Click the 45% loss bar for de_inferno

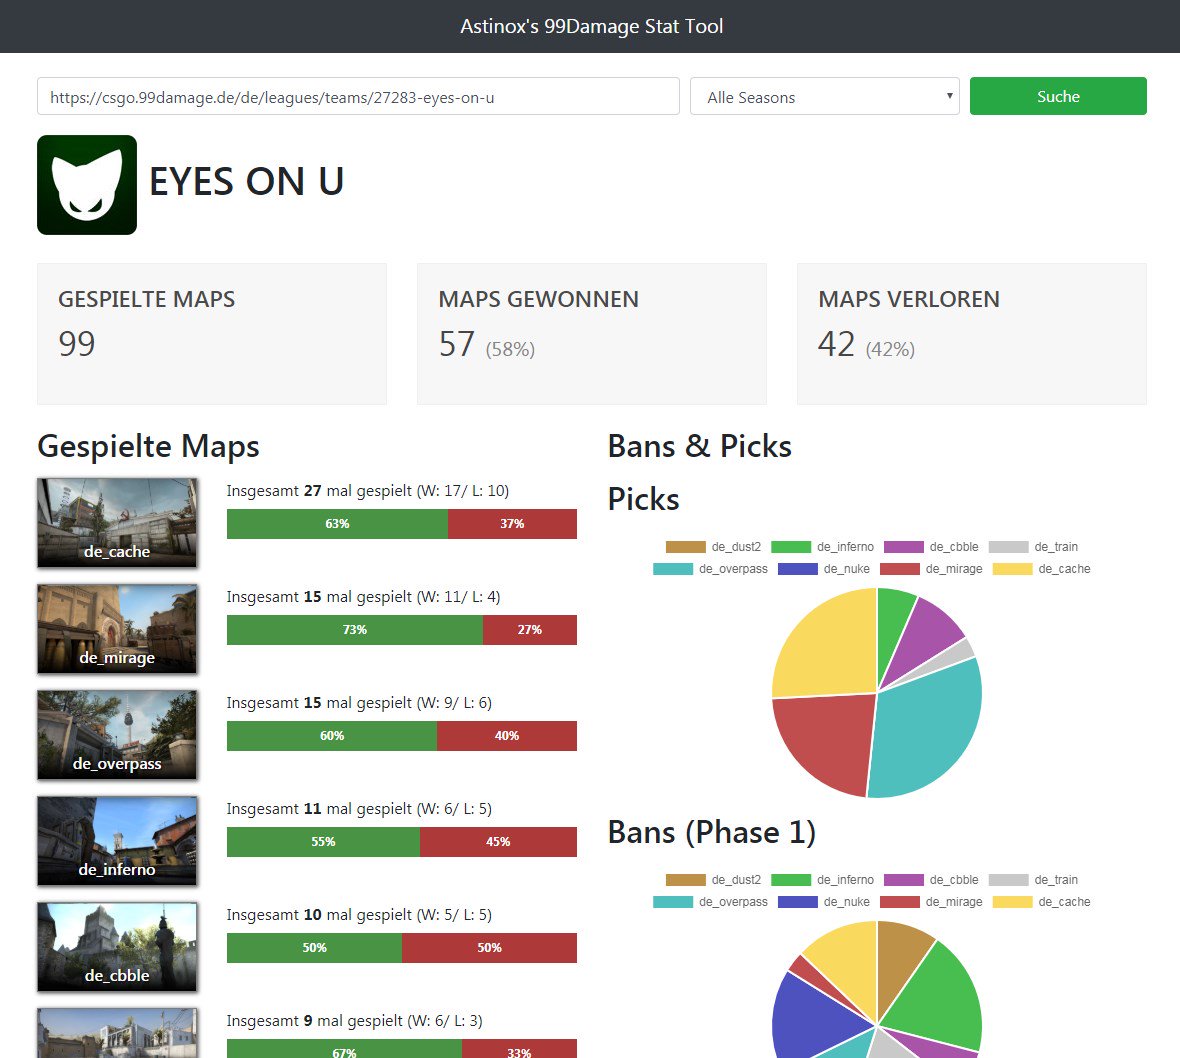(498, 842)
